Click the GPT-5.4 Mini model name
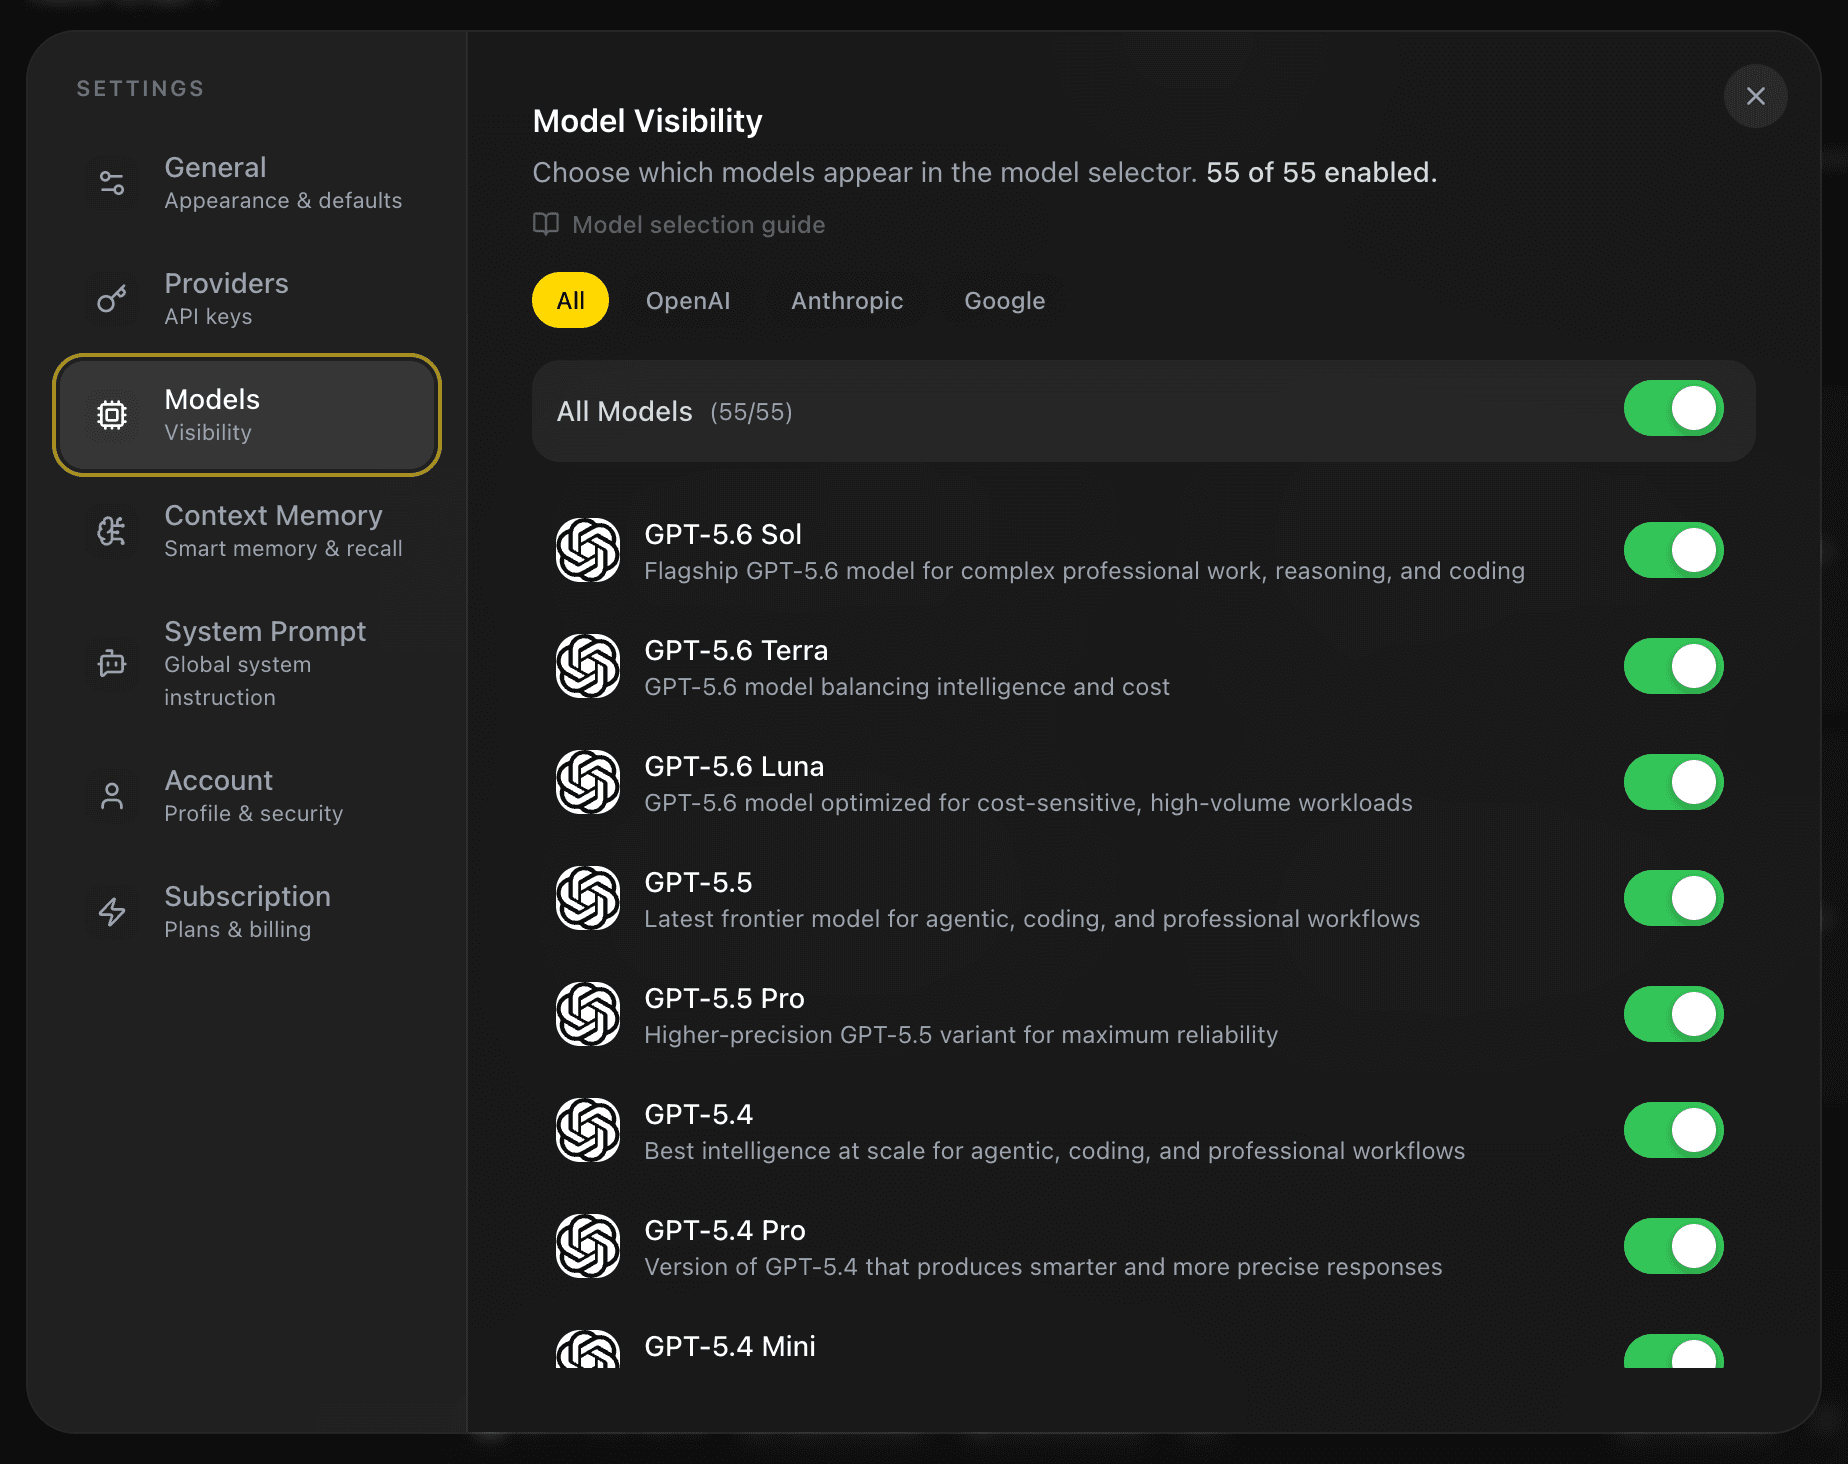 point(730,1346)
